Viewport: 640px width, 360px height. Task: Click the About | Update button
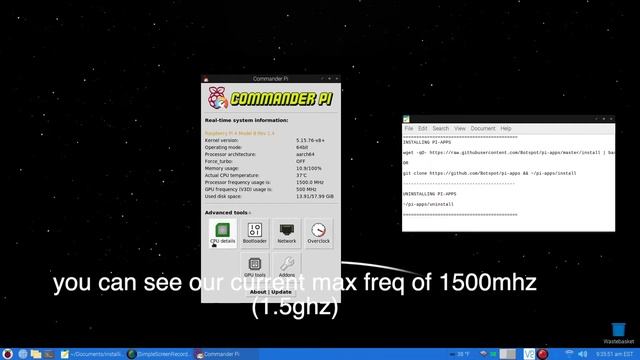pos(271,292)
